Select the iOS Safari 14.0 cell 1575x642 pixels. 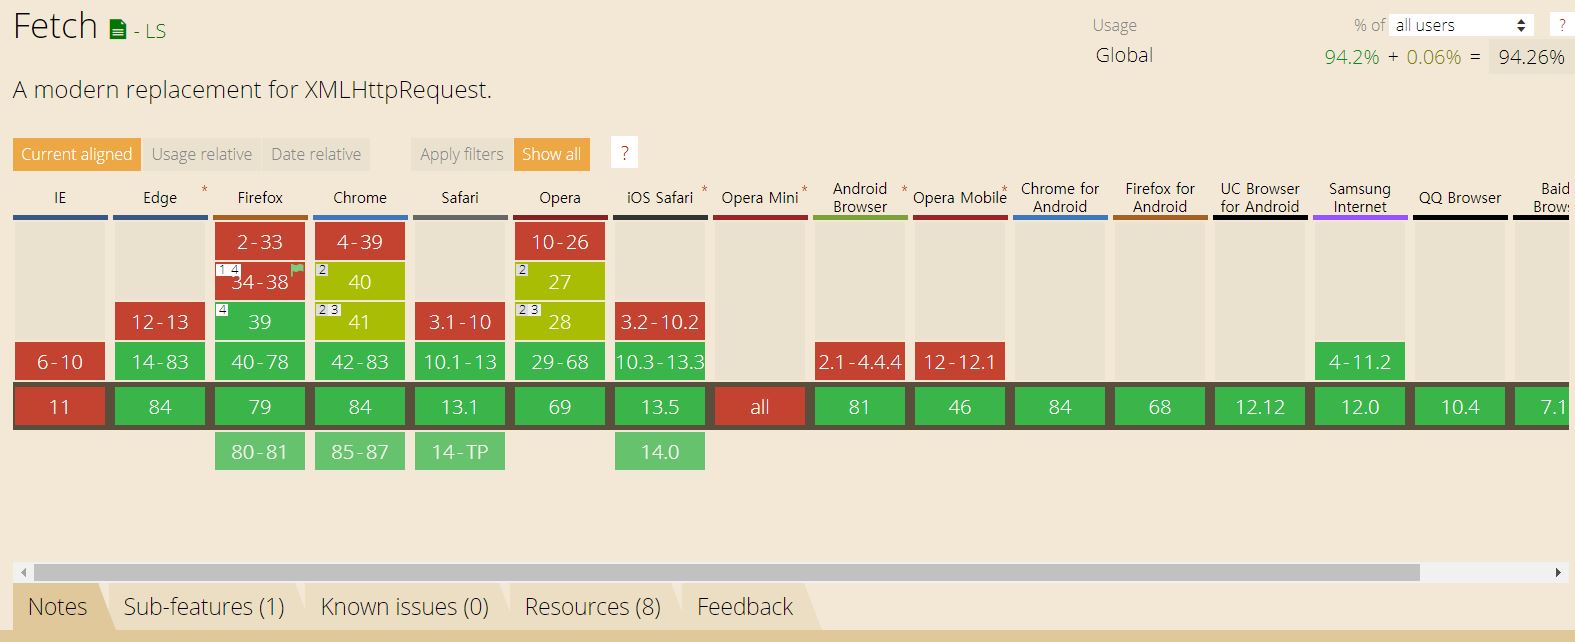[660, 451]
